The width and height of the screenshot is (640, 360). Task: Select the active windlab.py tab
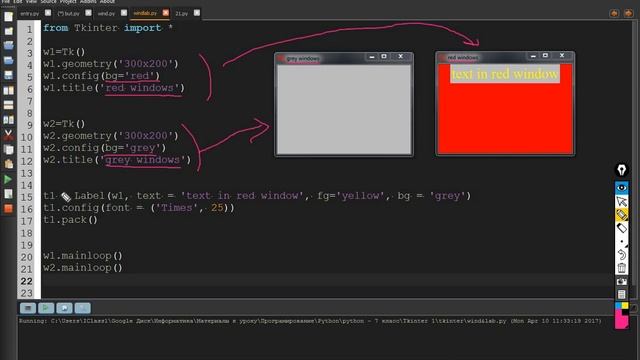[x=145, y=13]
